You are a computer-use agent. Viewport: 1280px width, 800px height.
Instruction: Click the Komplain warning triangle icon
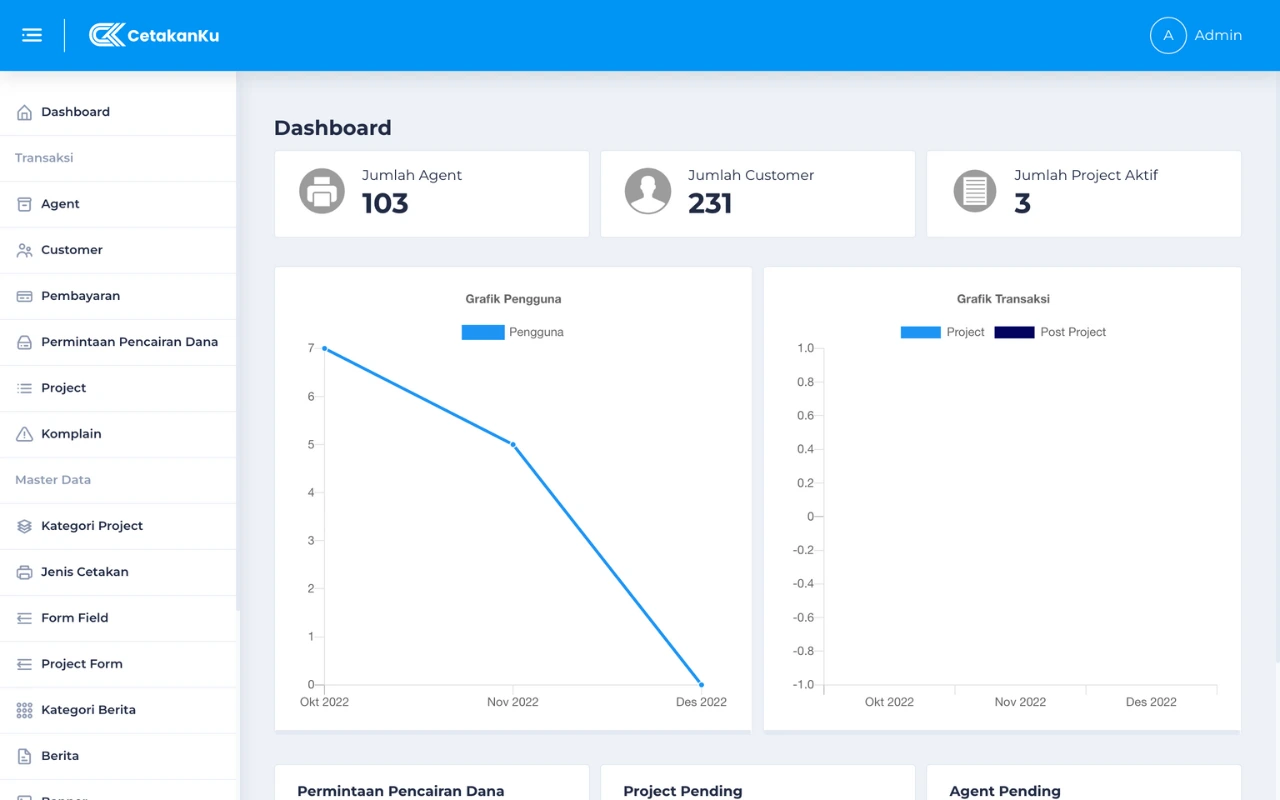point(24,434)
